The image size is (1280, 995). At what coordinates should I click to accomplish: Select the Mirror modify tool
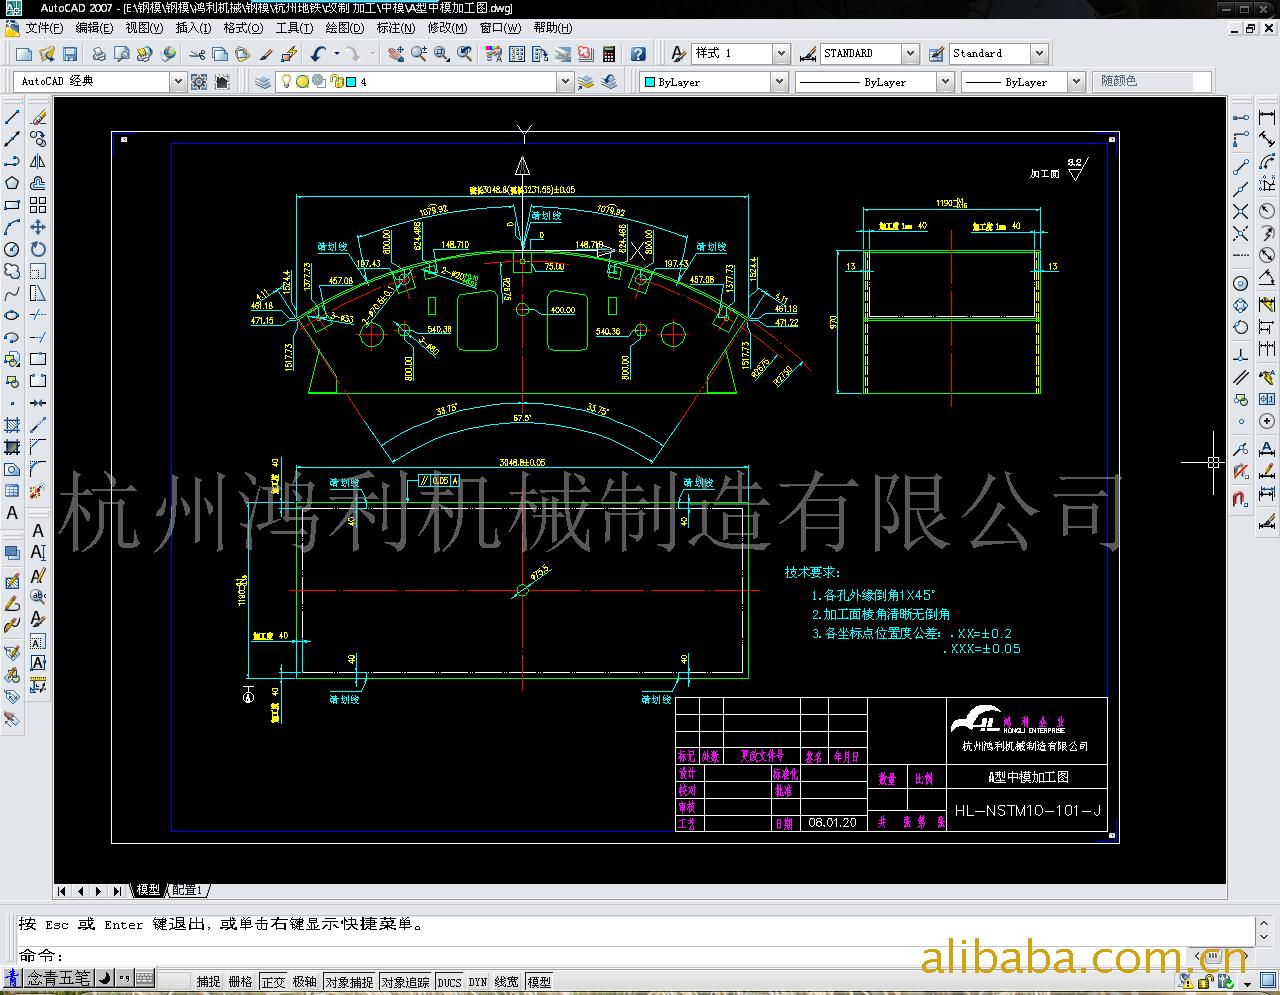tap(38, 161)
